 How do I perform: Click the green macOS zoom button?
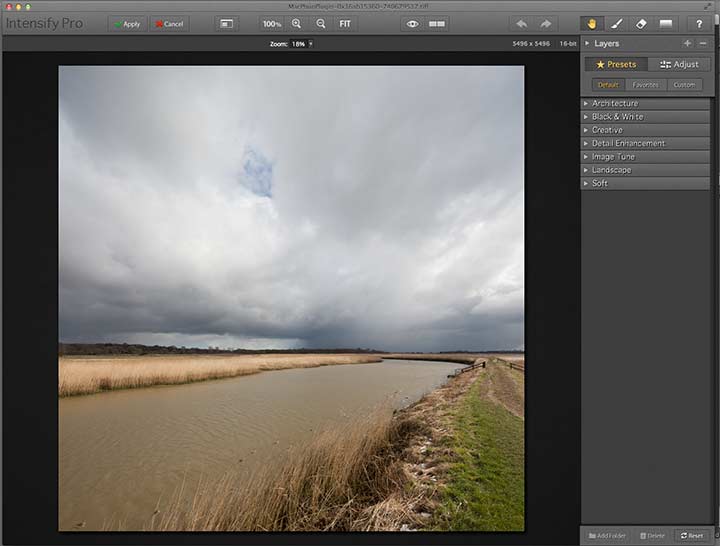[x=28, y=6]
